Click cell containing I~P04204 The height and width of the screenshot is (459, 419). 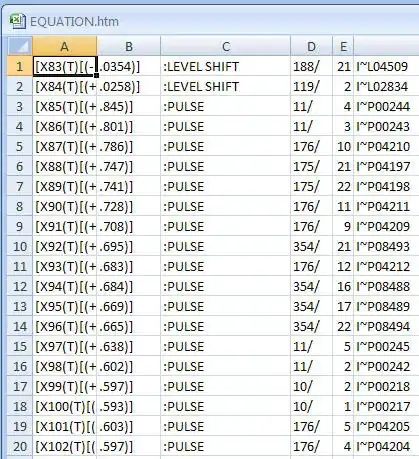point(386,446)
